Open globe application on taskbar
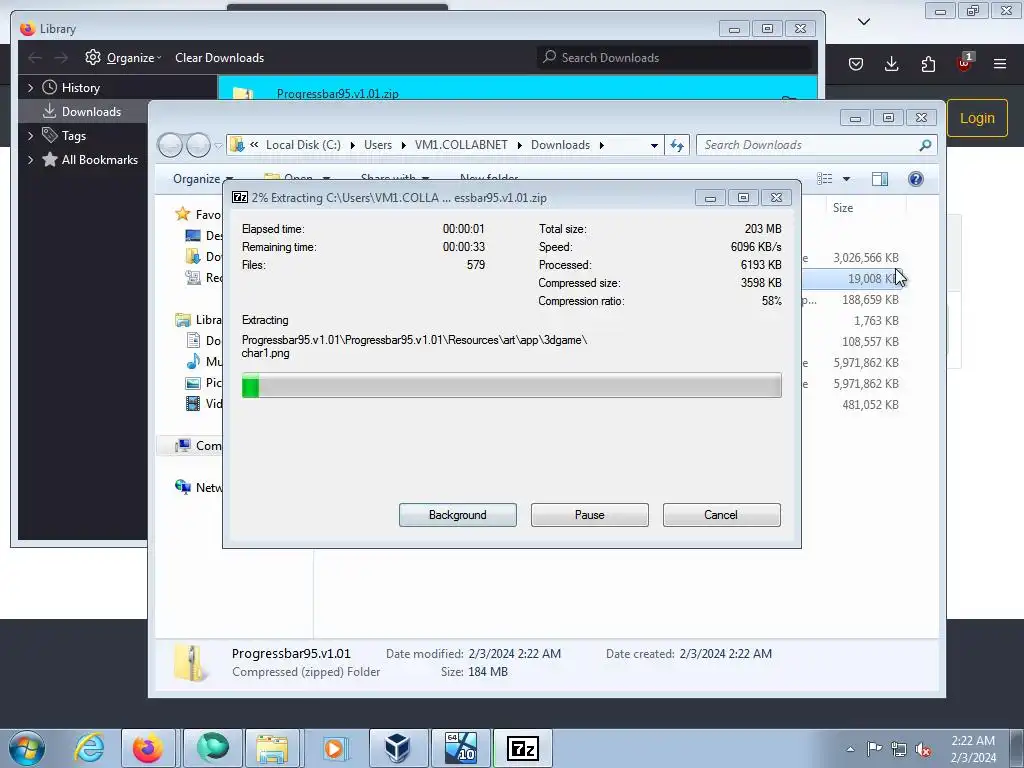The image size is (1024, 768). 213,748
